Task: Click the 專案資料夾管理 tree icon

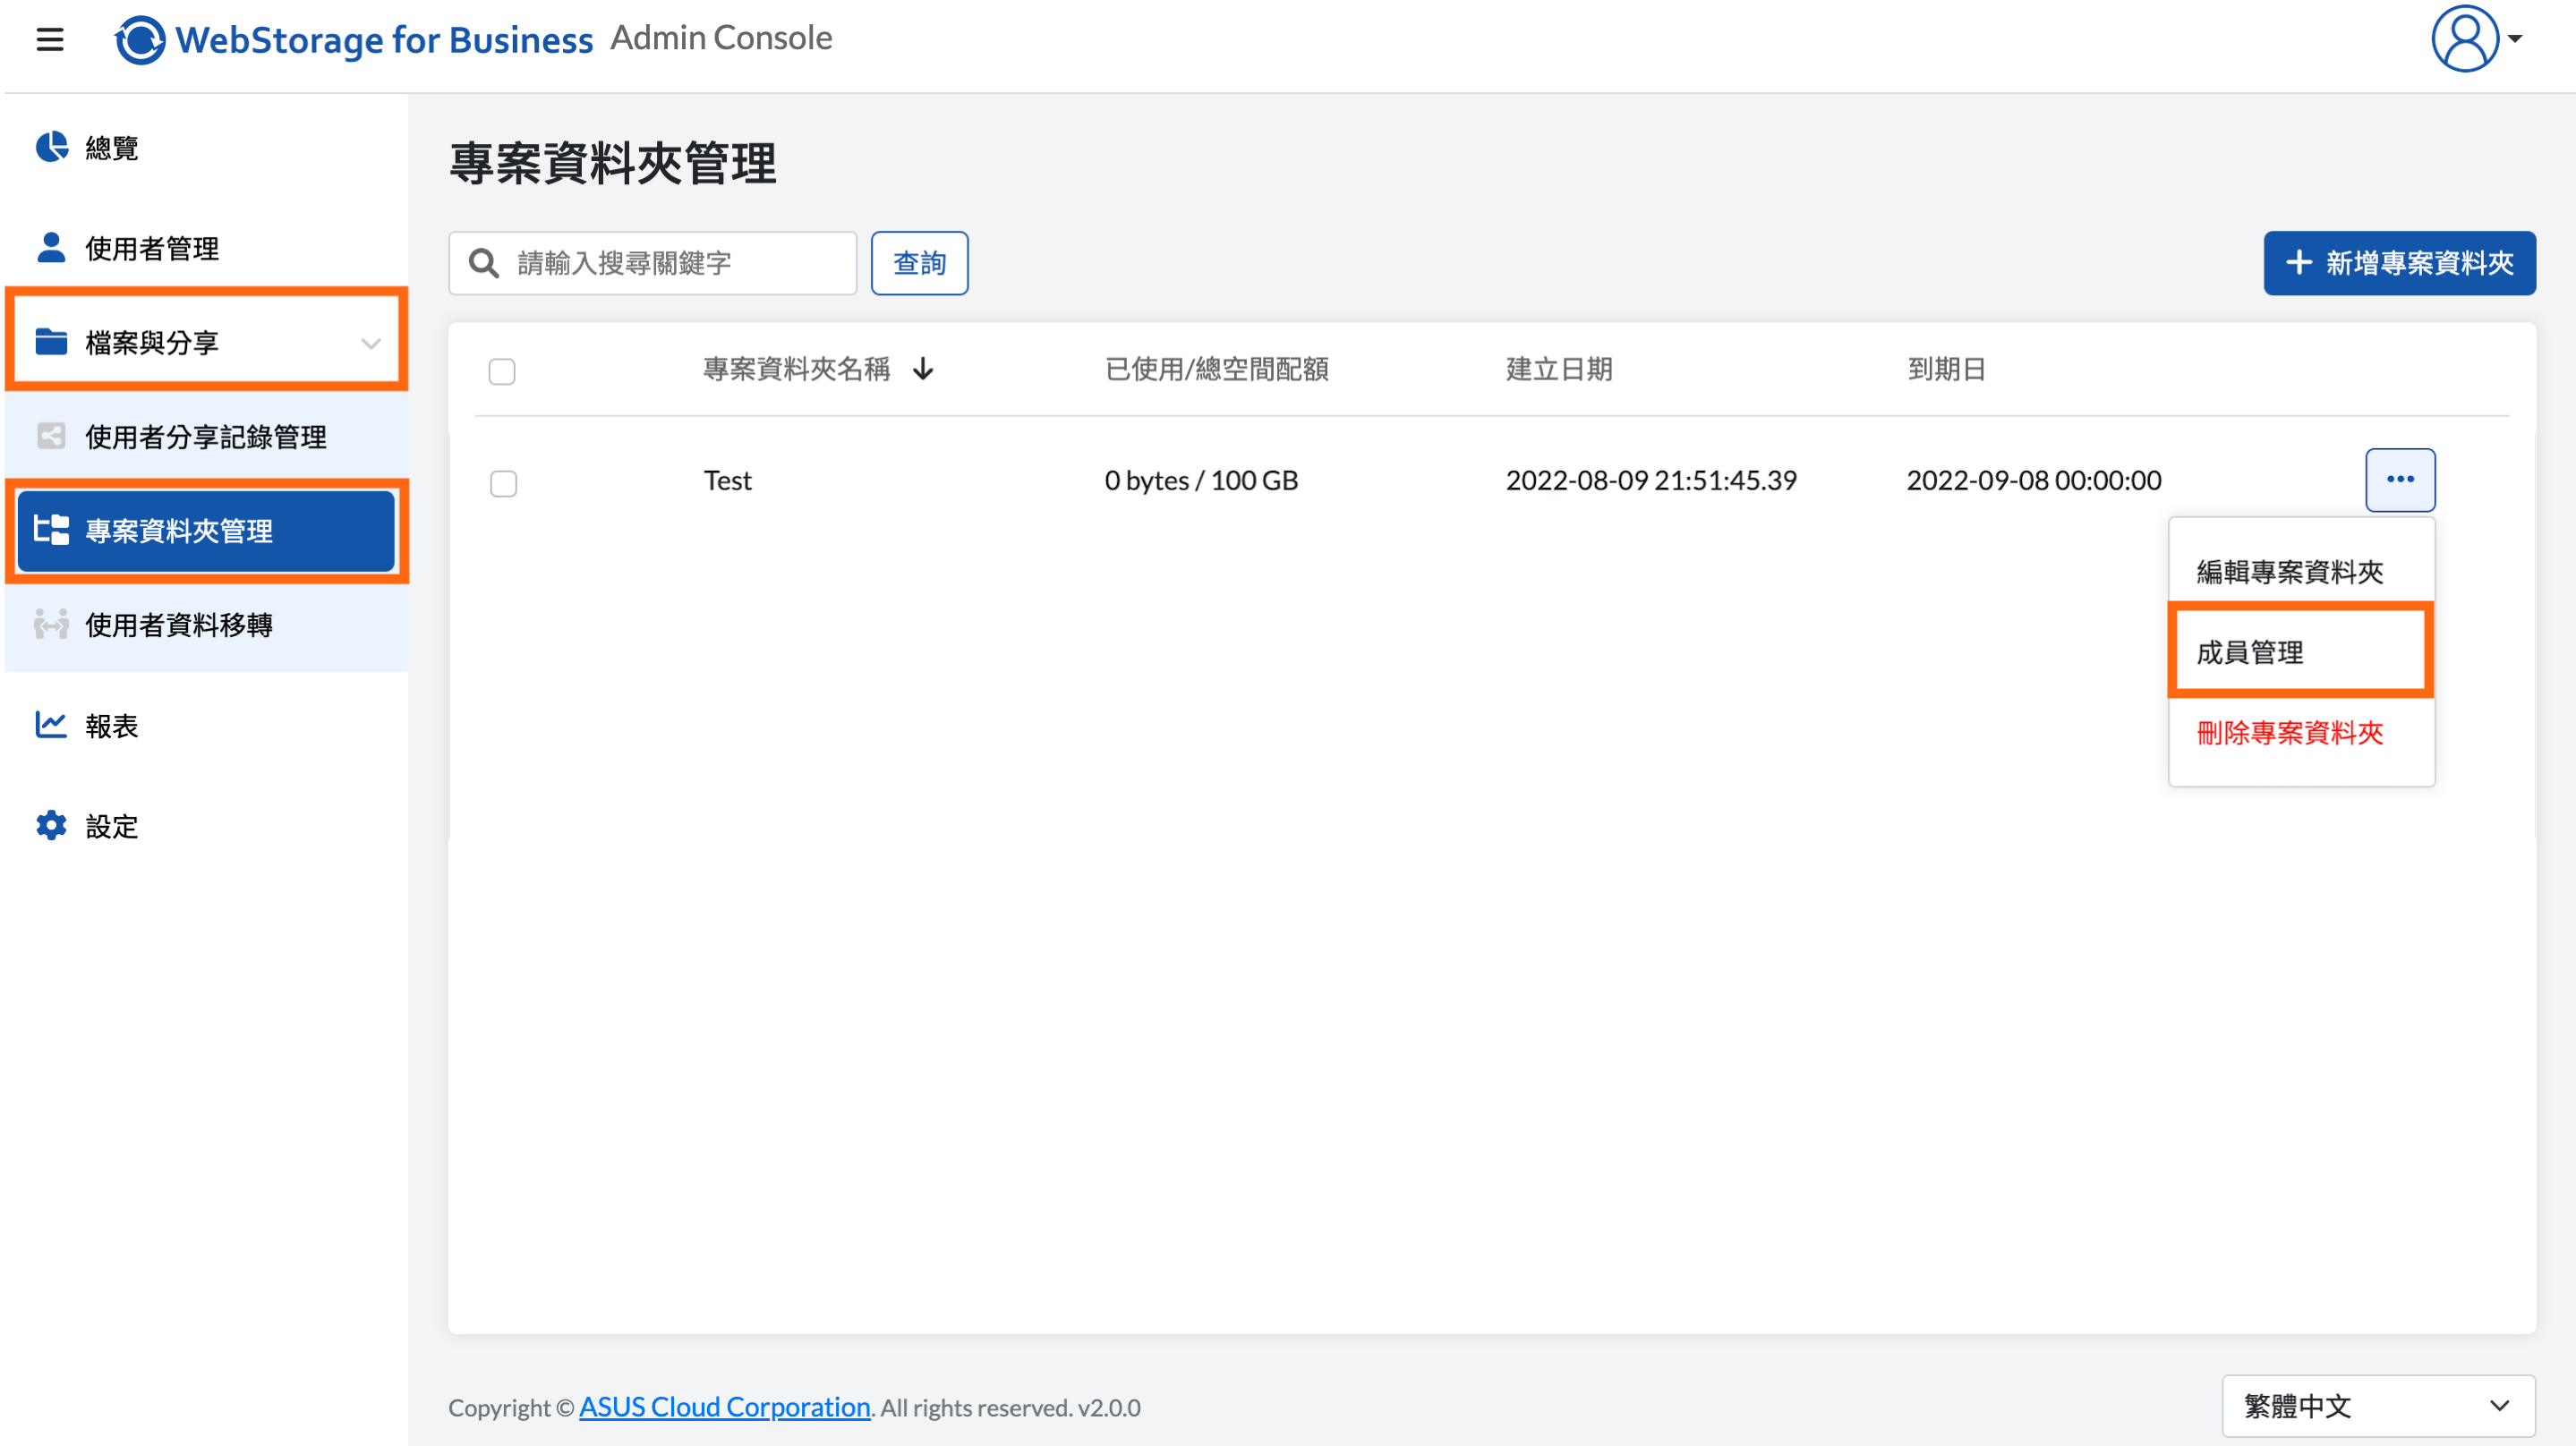Action: pyautogui.click(x=51, y=530)
